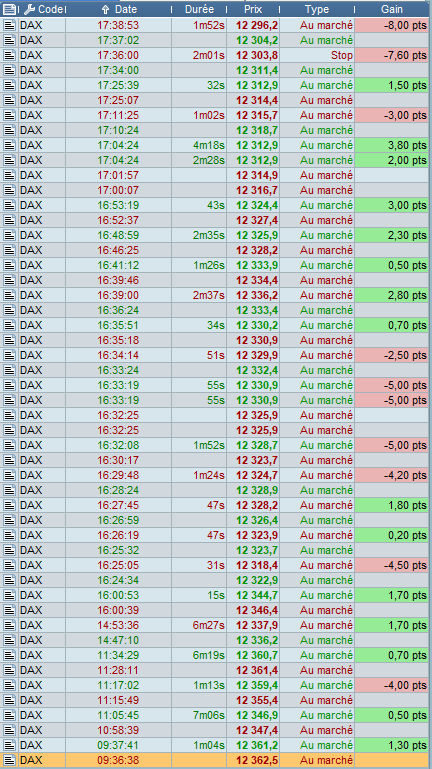This screenshot has height=769, width=432.
Task: Open the detail icon for the 17:11:25 order
Action: tap(9, 115)
